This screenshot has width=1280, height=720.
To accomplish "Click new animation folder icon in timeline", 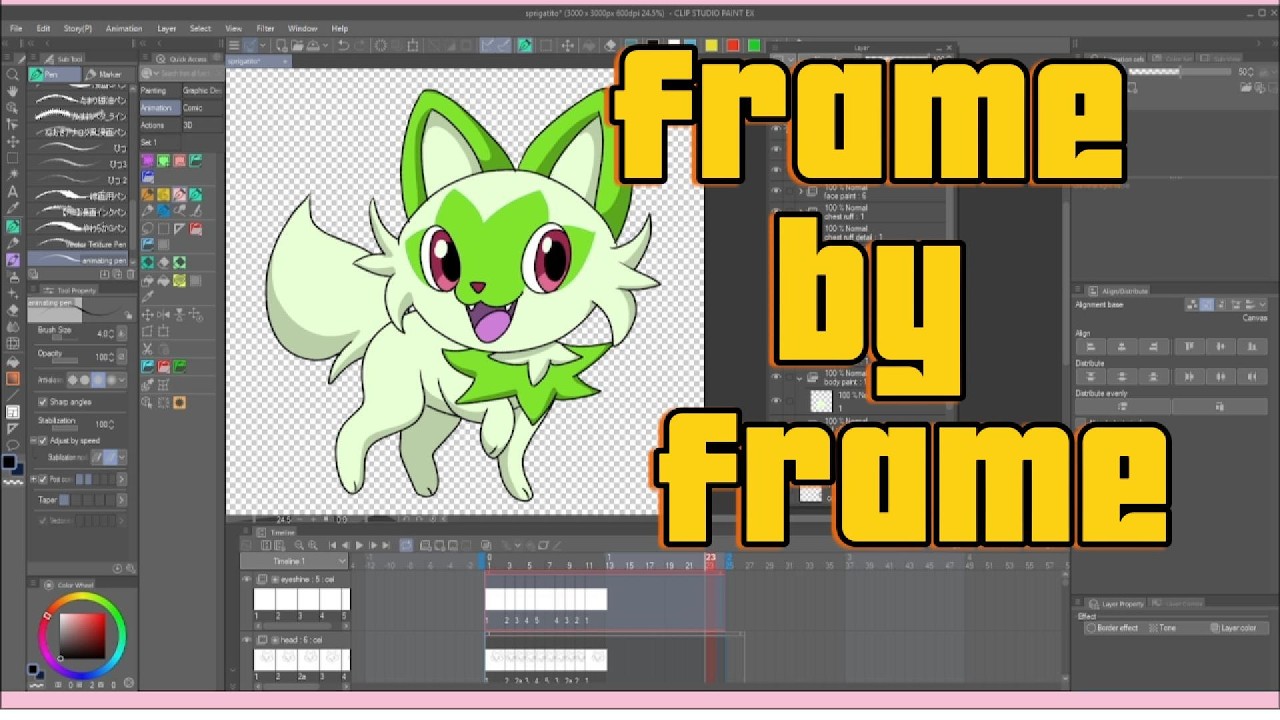I will pos(426,545).
